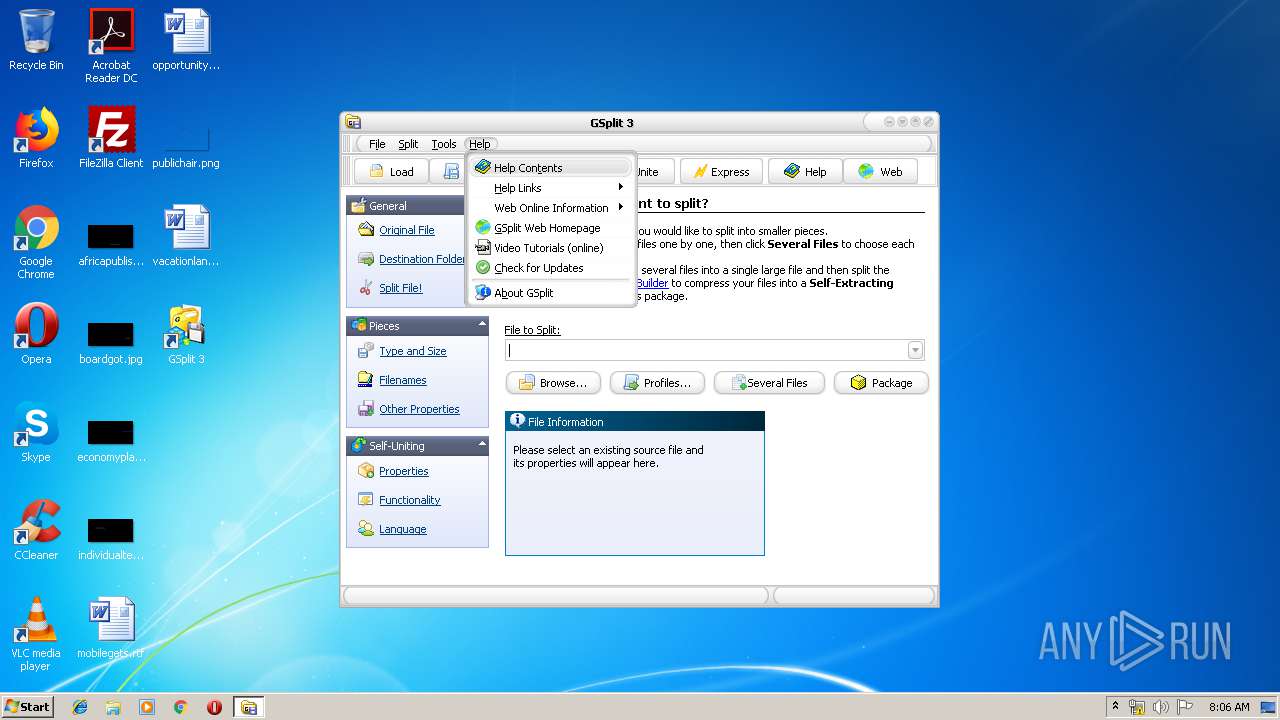The image size is (1280, 720).
Task: Open the Tools menu
Action: [444, 144]
